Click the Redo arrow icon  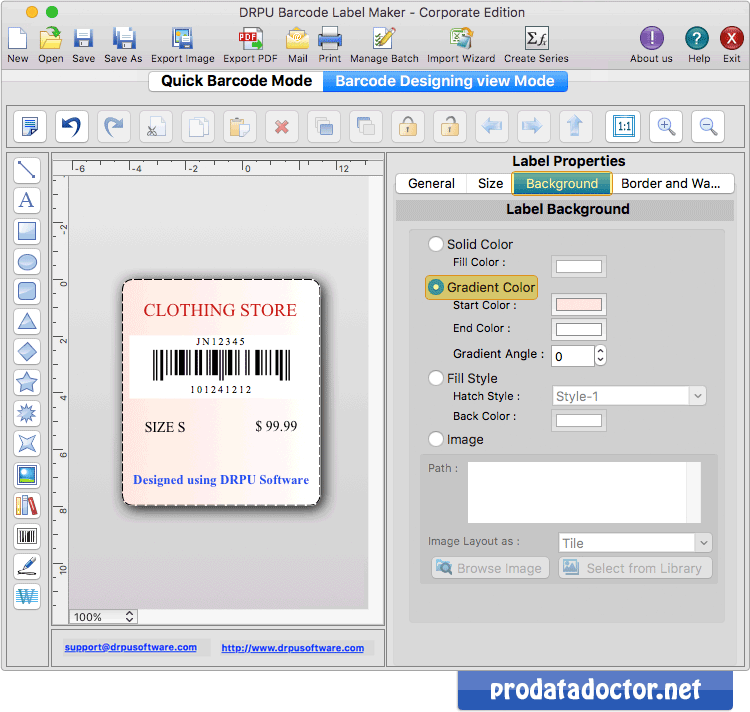click(114, 127)
